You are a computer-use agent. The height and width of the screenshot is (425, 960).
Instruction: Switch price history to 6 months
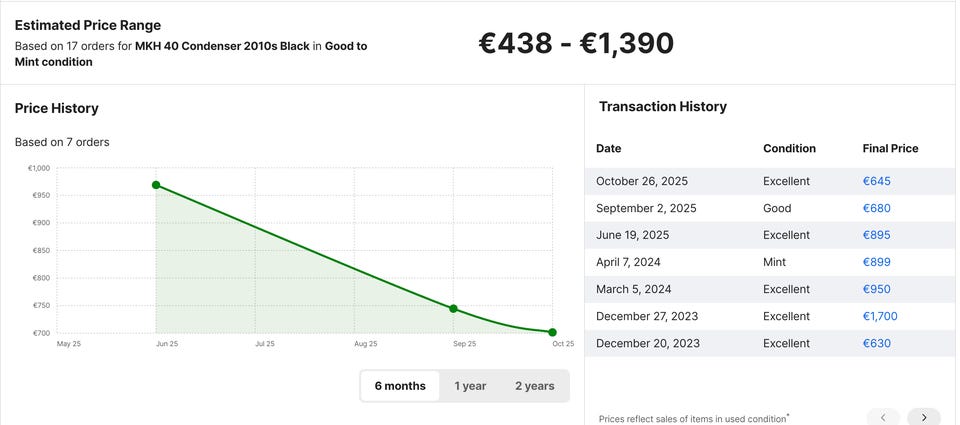click(400, 386)
